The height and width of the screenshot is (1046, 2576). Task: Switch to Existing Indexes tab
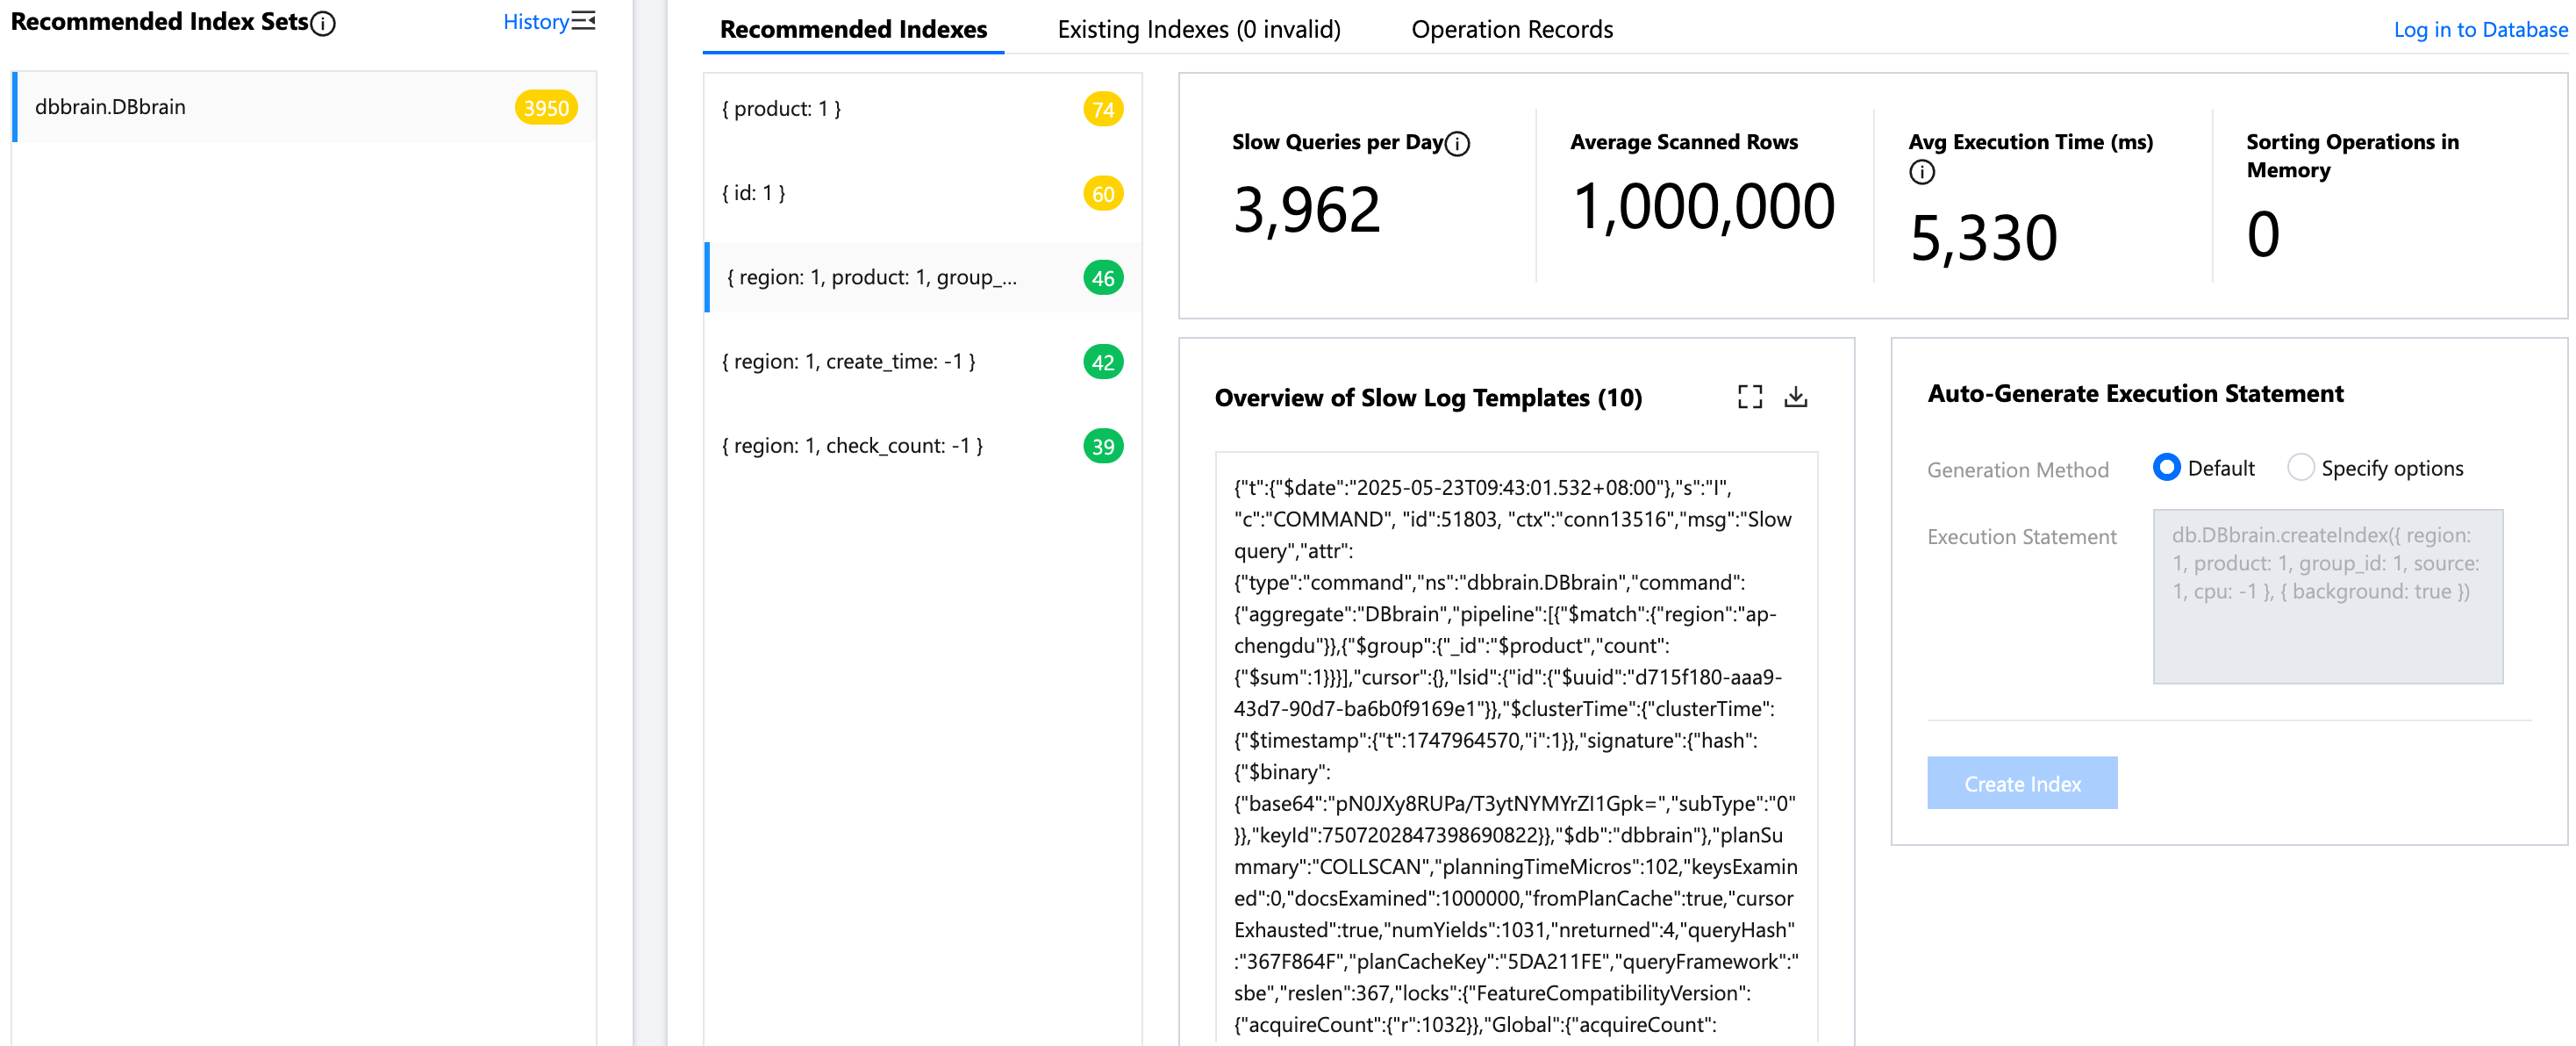pyautogui.click(x=1198, y=29)
